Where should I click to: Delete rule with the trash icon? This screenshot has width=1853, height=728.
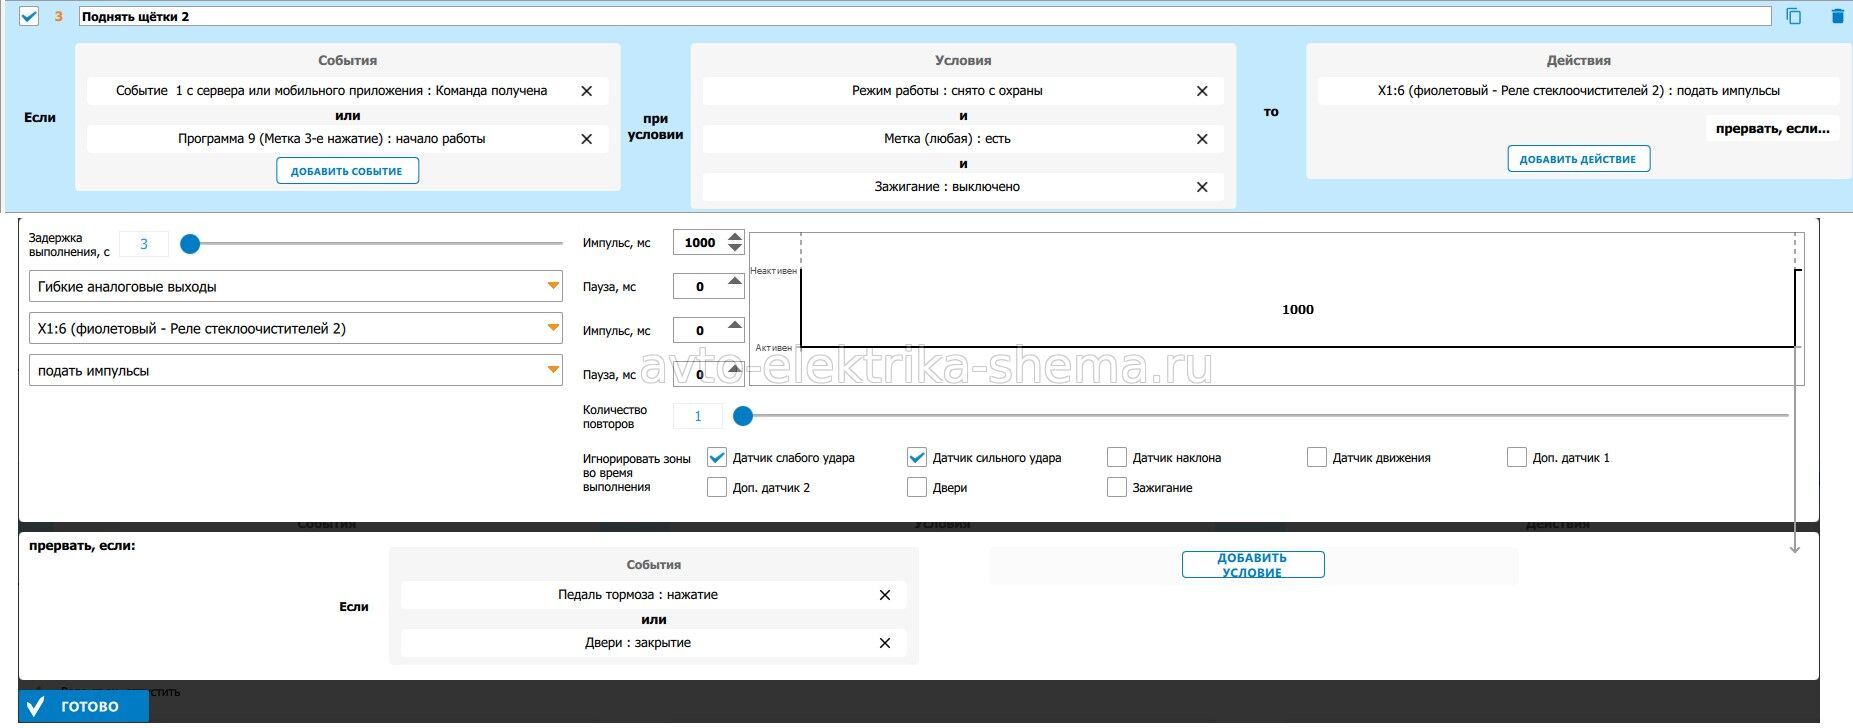pos(1837,16)
